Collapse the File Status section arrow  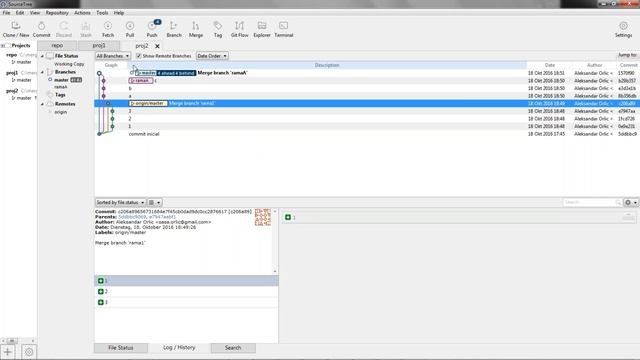click(42, 56)
